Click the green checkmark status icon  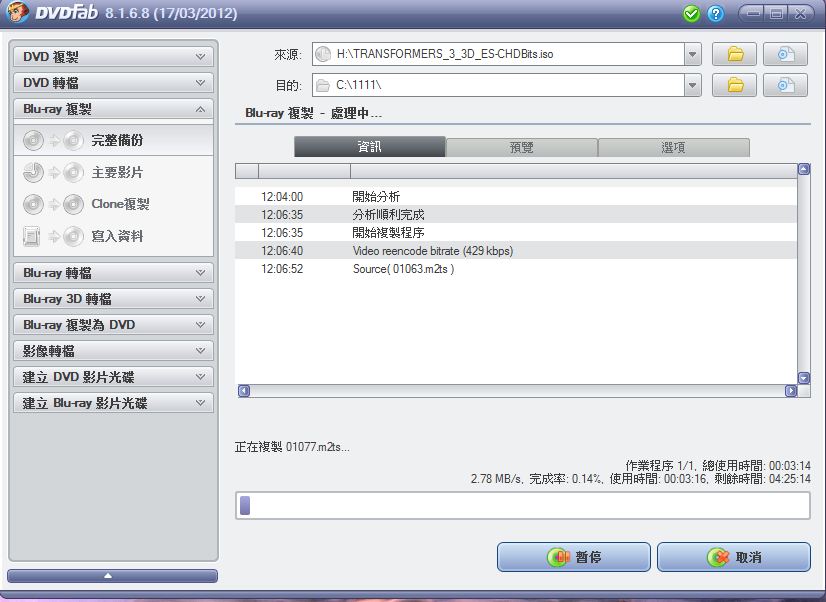point(691,14)
